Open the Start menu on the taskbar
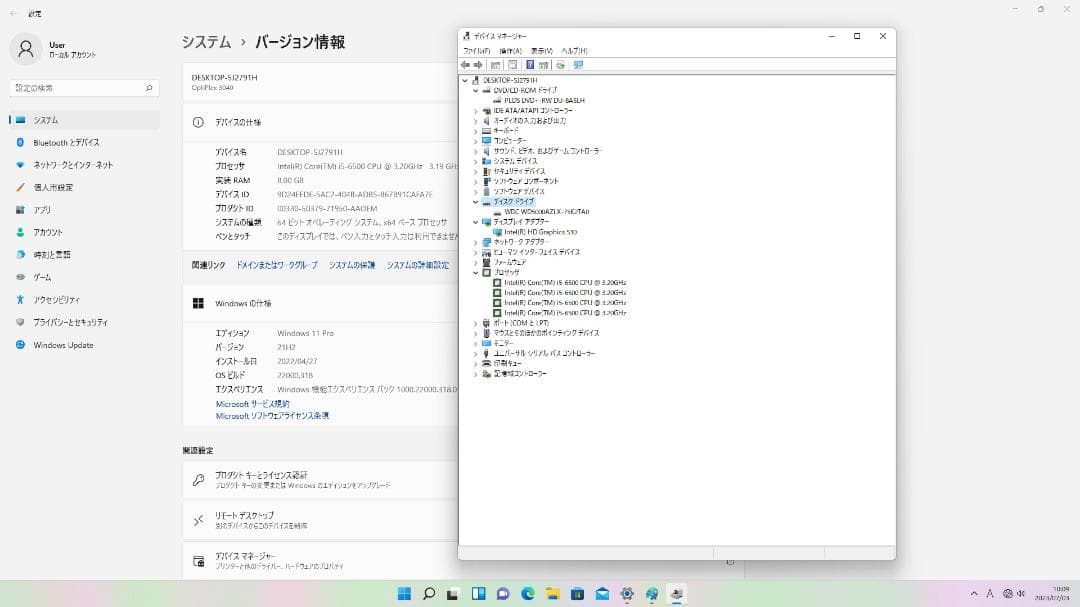The image size is (1080, 607). point(404,594)
